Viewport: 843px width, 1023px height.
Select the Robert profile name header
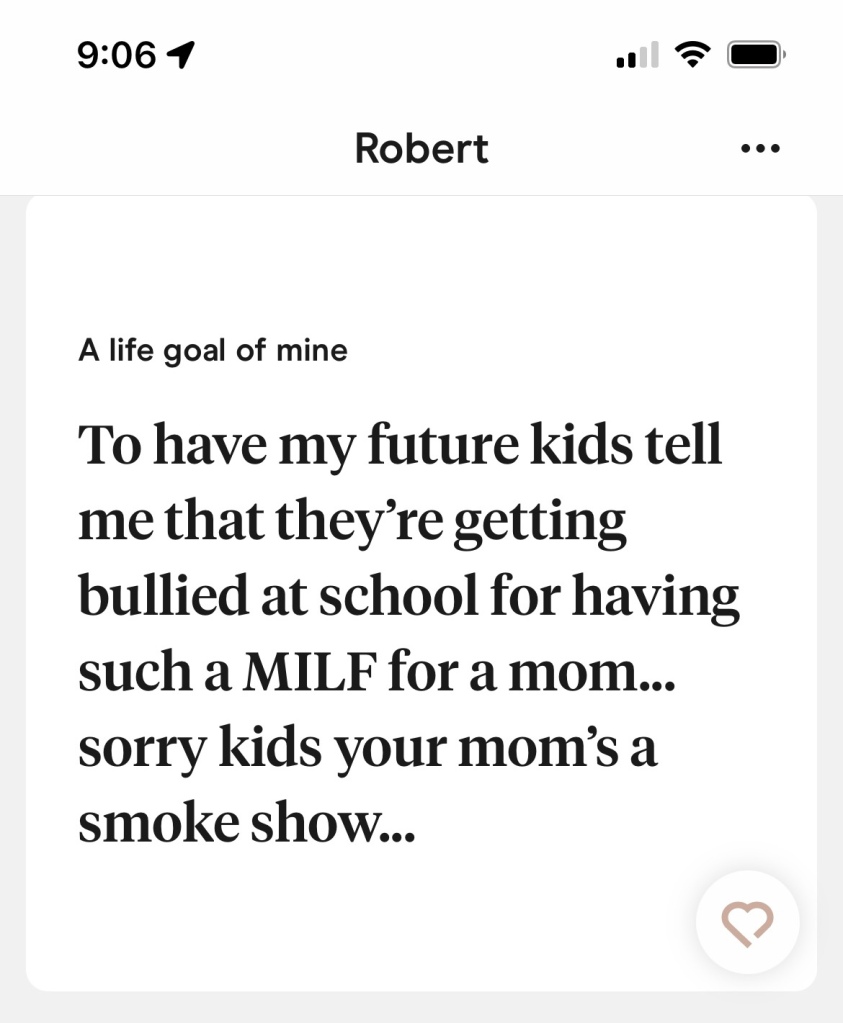point(422,149)
